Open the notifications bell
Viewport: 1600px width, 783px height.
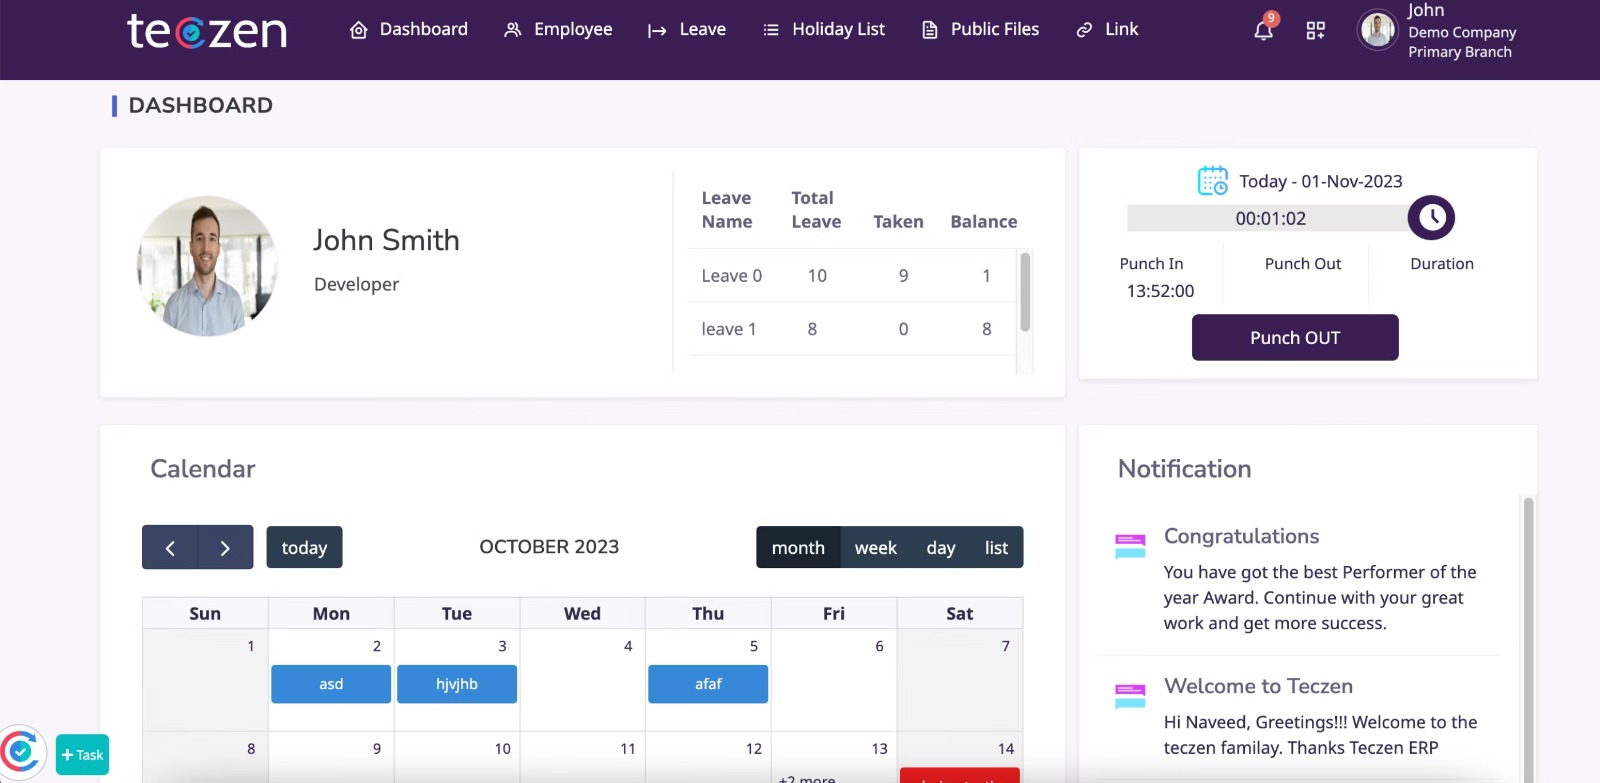pyautogui.click(x=1264, y=29)
